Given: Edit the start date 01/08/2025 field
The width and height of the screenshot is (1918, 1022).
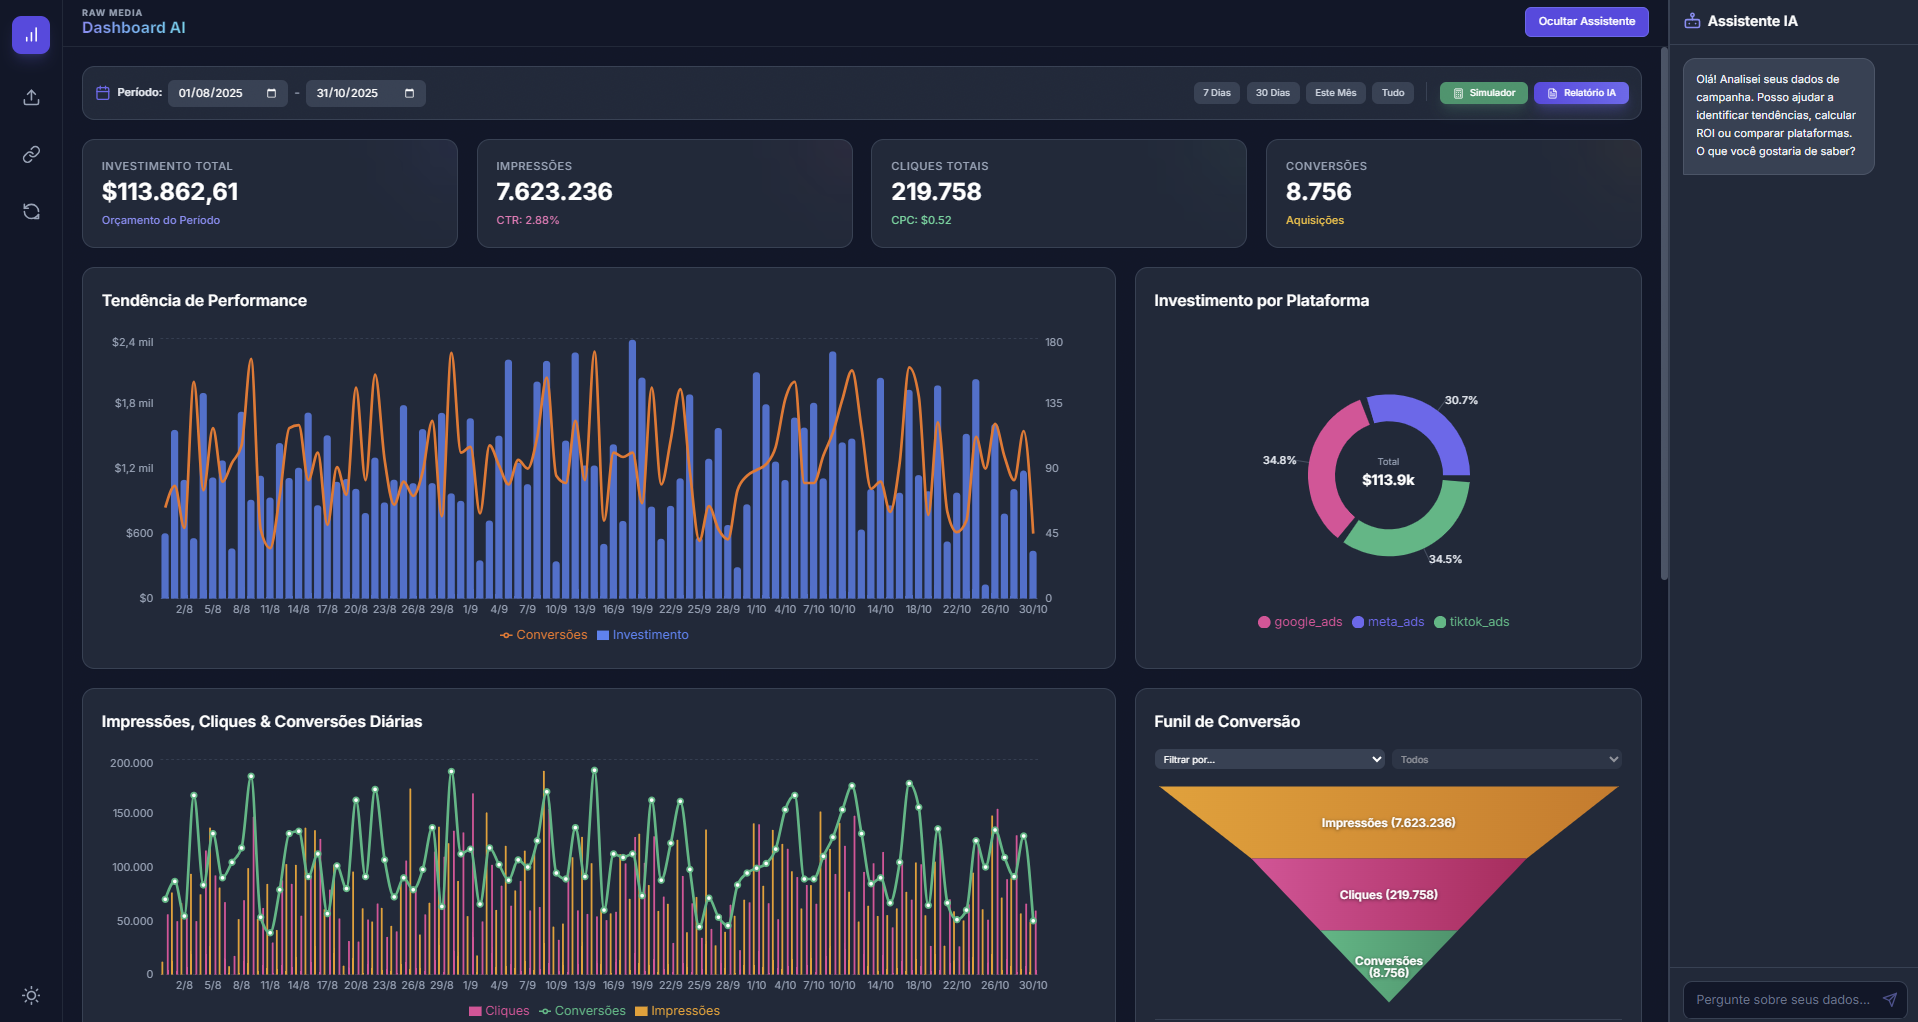Looking at the screenshot, I should point(227,93).
